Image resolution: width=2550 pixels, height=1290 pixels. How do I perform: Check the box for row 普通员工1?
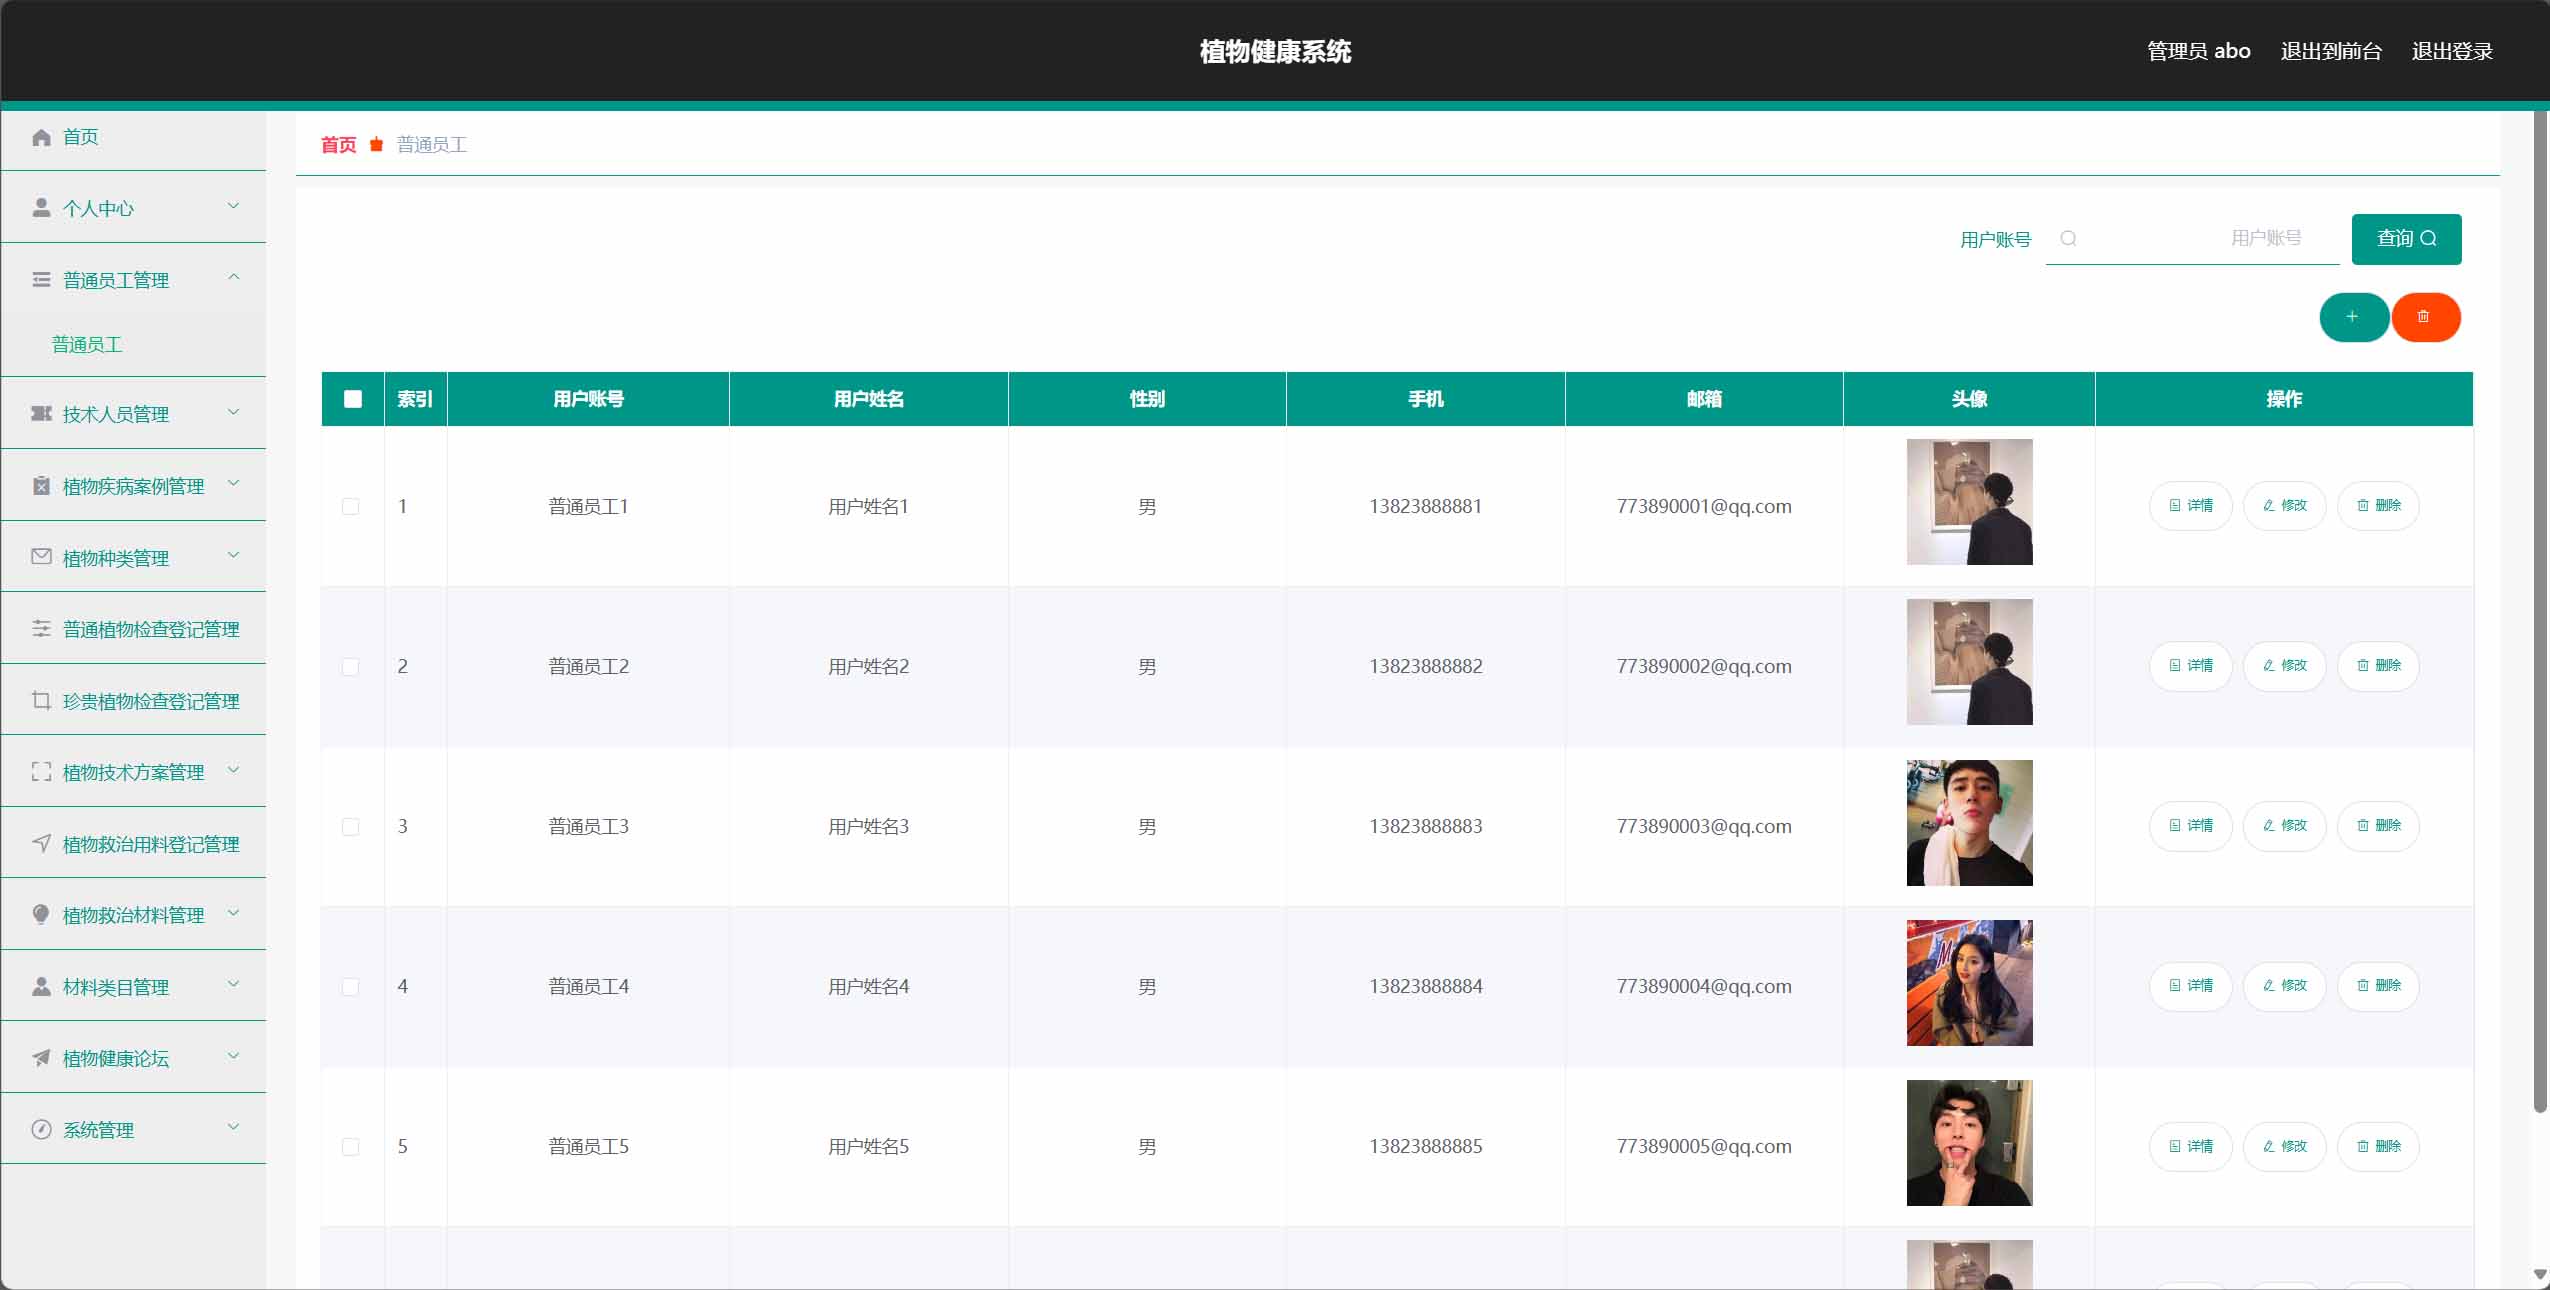pyautogui.click(x=350, y=506)
